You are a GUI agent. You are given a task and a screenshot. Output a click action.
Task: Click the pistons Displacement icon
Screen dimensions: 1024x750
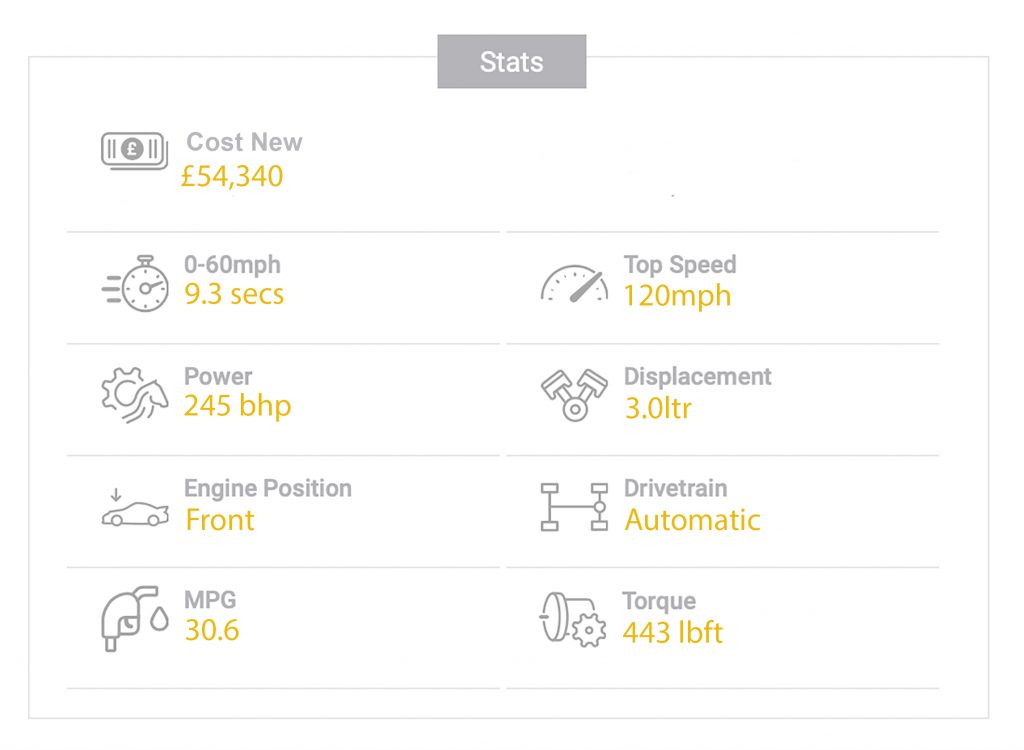click(574, 395)
